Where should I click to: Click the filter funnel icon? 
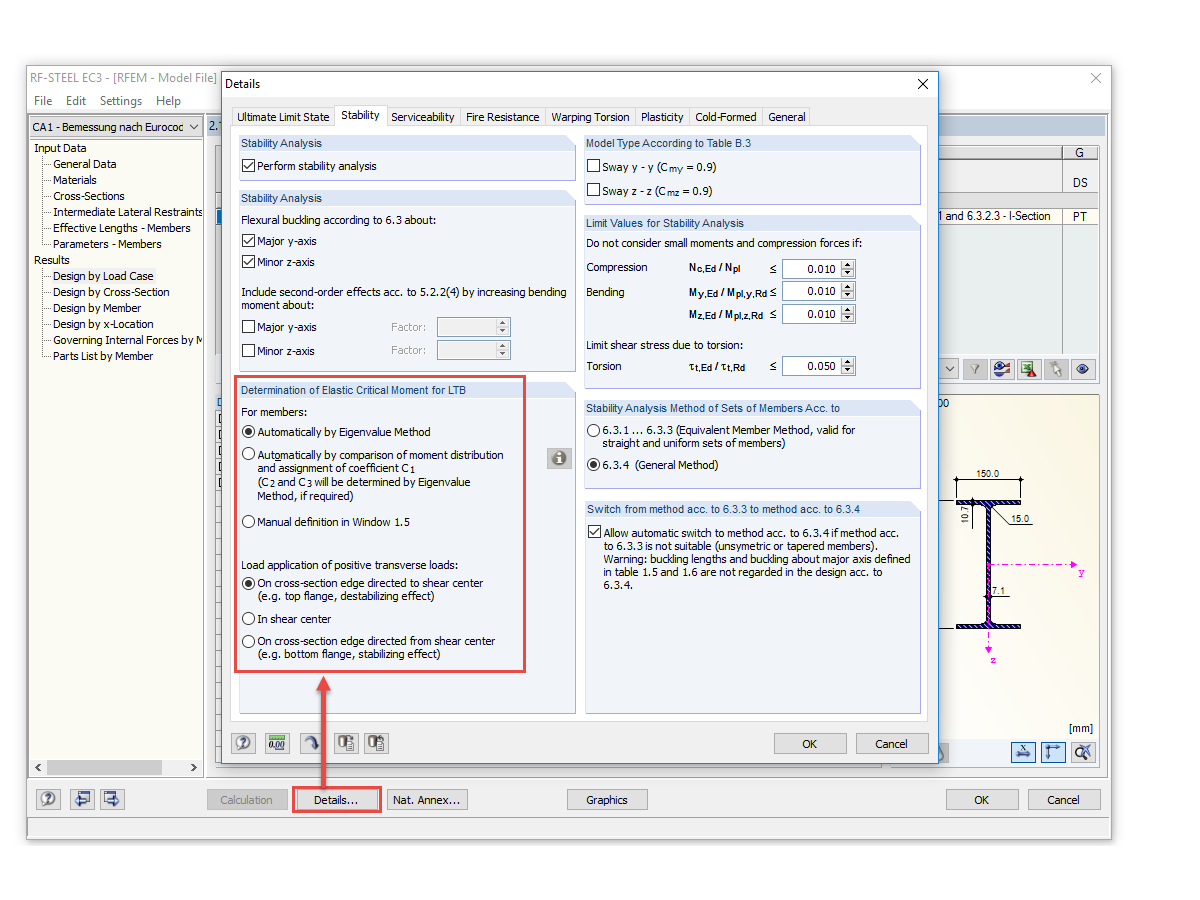pos(975,369)
